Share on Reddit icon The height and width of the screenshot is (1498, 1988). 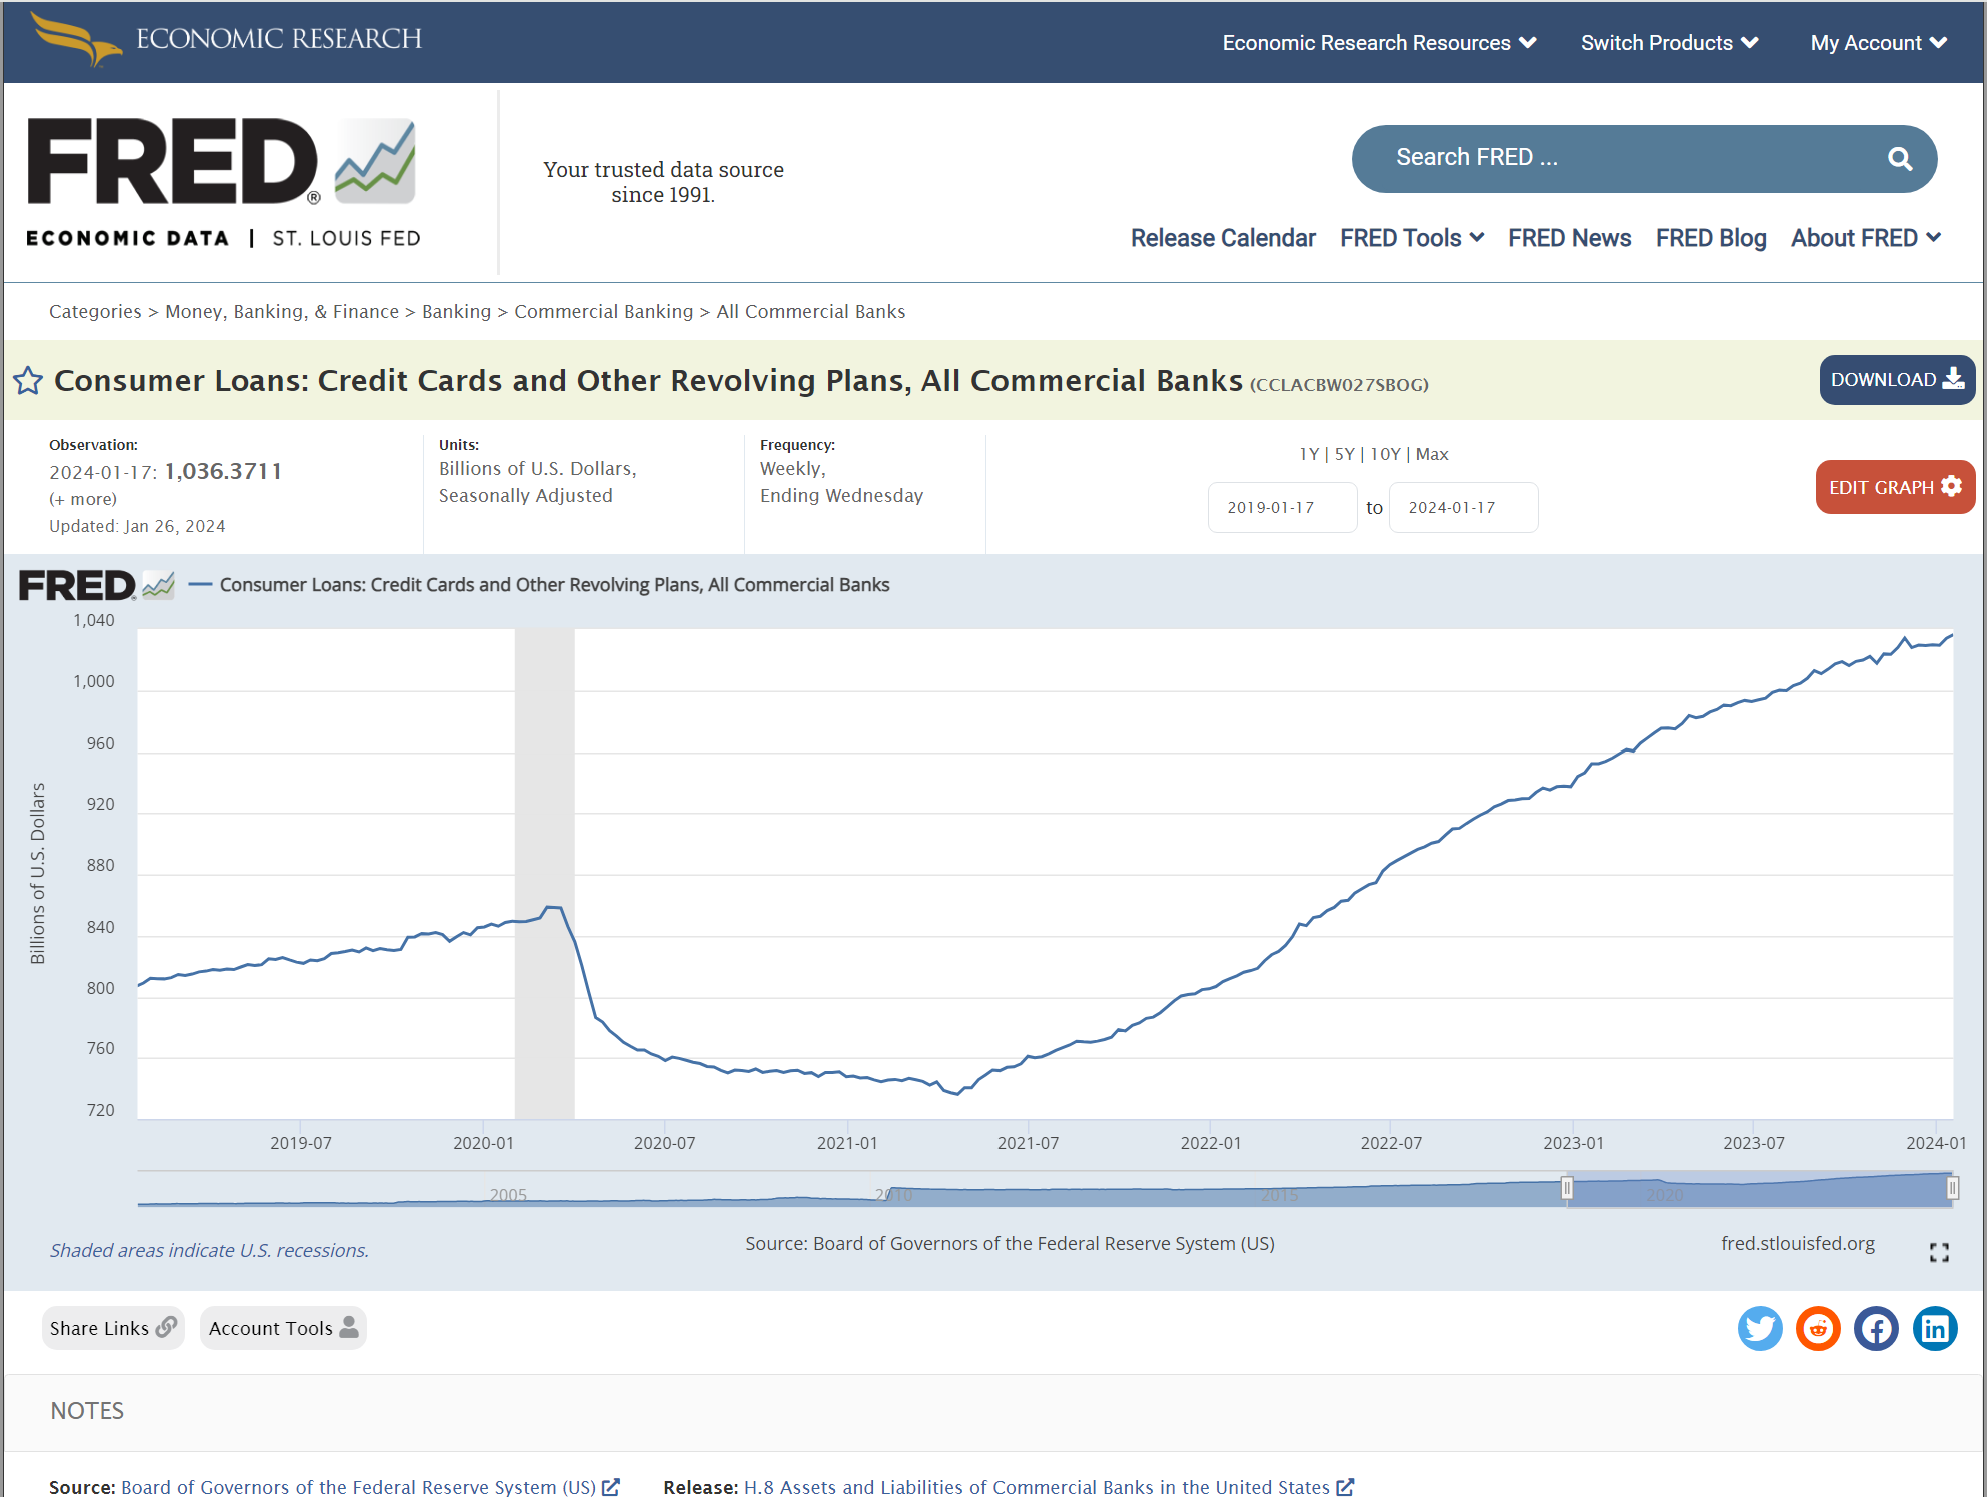pyautogui.click(x=1818, y=1329)
